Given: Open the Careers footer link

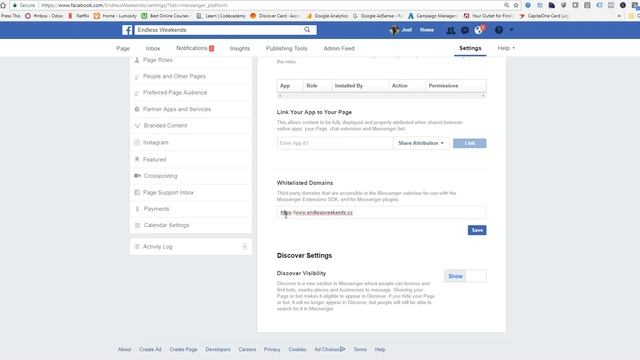Looking at the screenshot, I should point(247,349).
